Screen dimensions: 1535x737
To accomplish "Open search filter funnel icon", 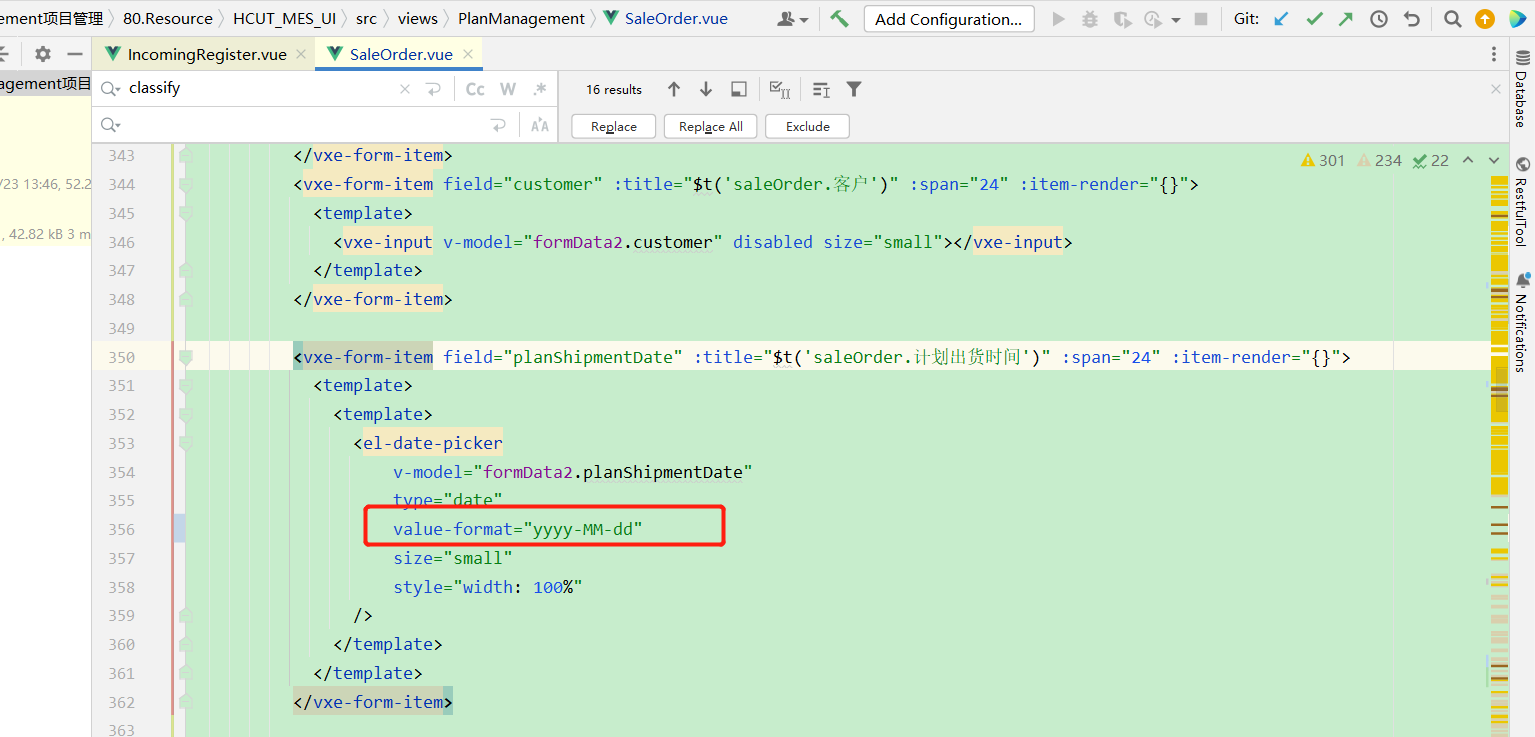I will tap(854, 89).
